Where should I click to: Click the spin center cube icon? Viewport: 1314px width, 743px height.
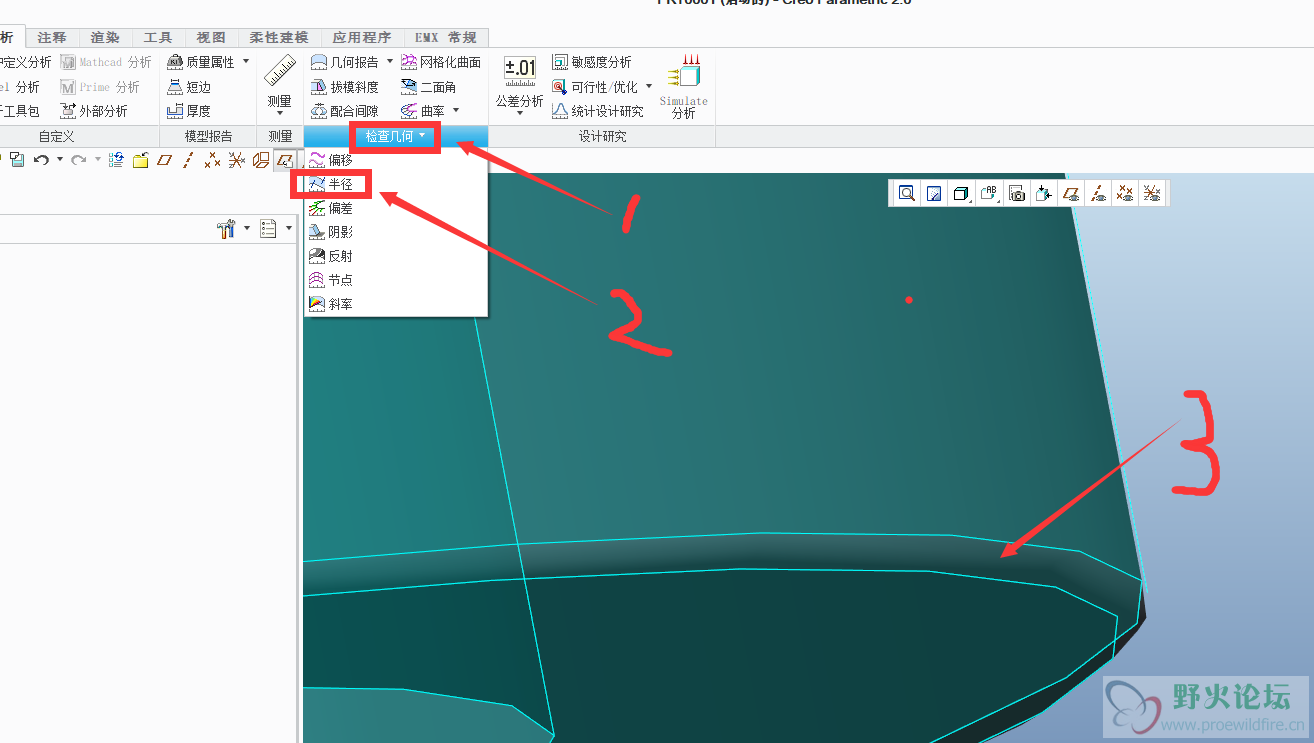click(x=1044, y=193)
